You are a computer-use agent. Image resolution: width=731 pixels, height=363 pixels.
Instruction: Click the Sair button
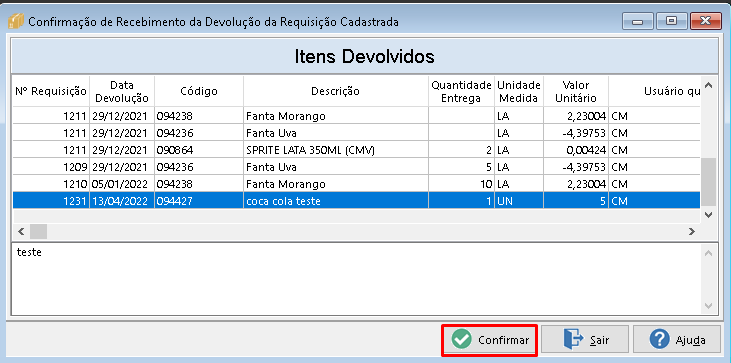tap(585, 340)
